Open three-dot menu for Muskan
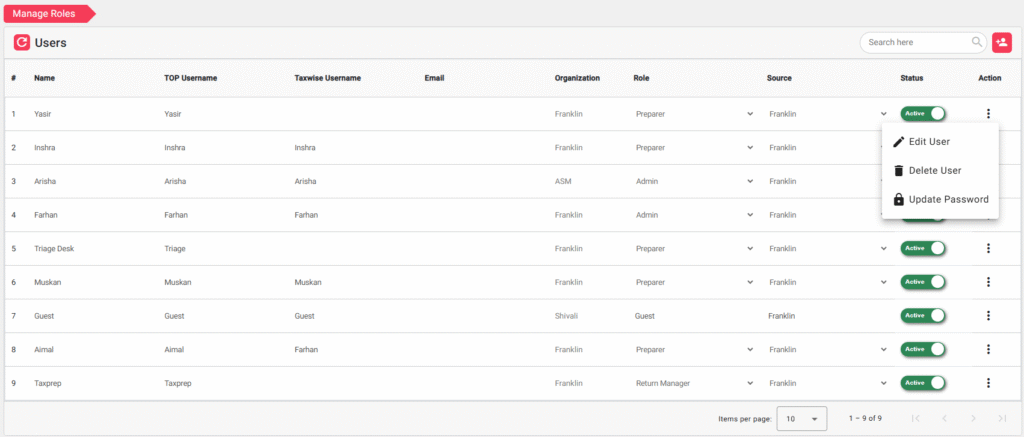 (x=988, y=282)
